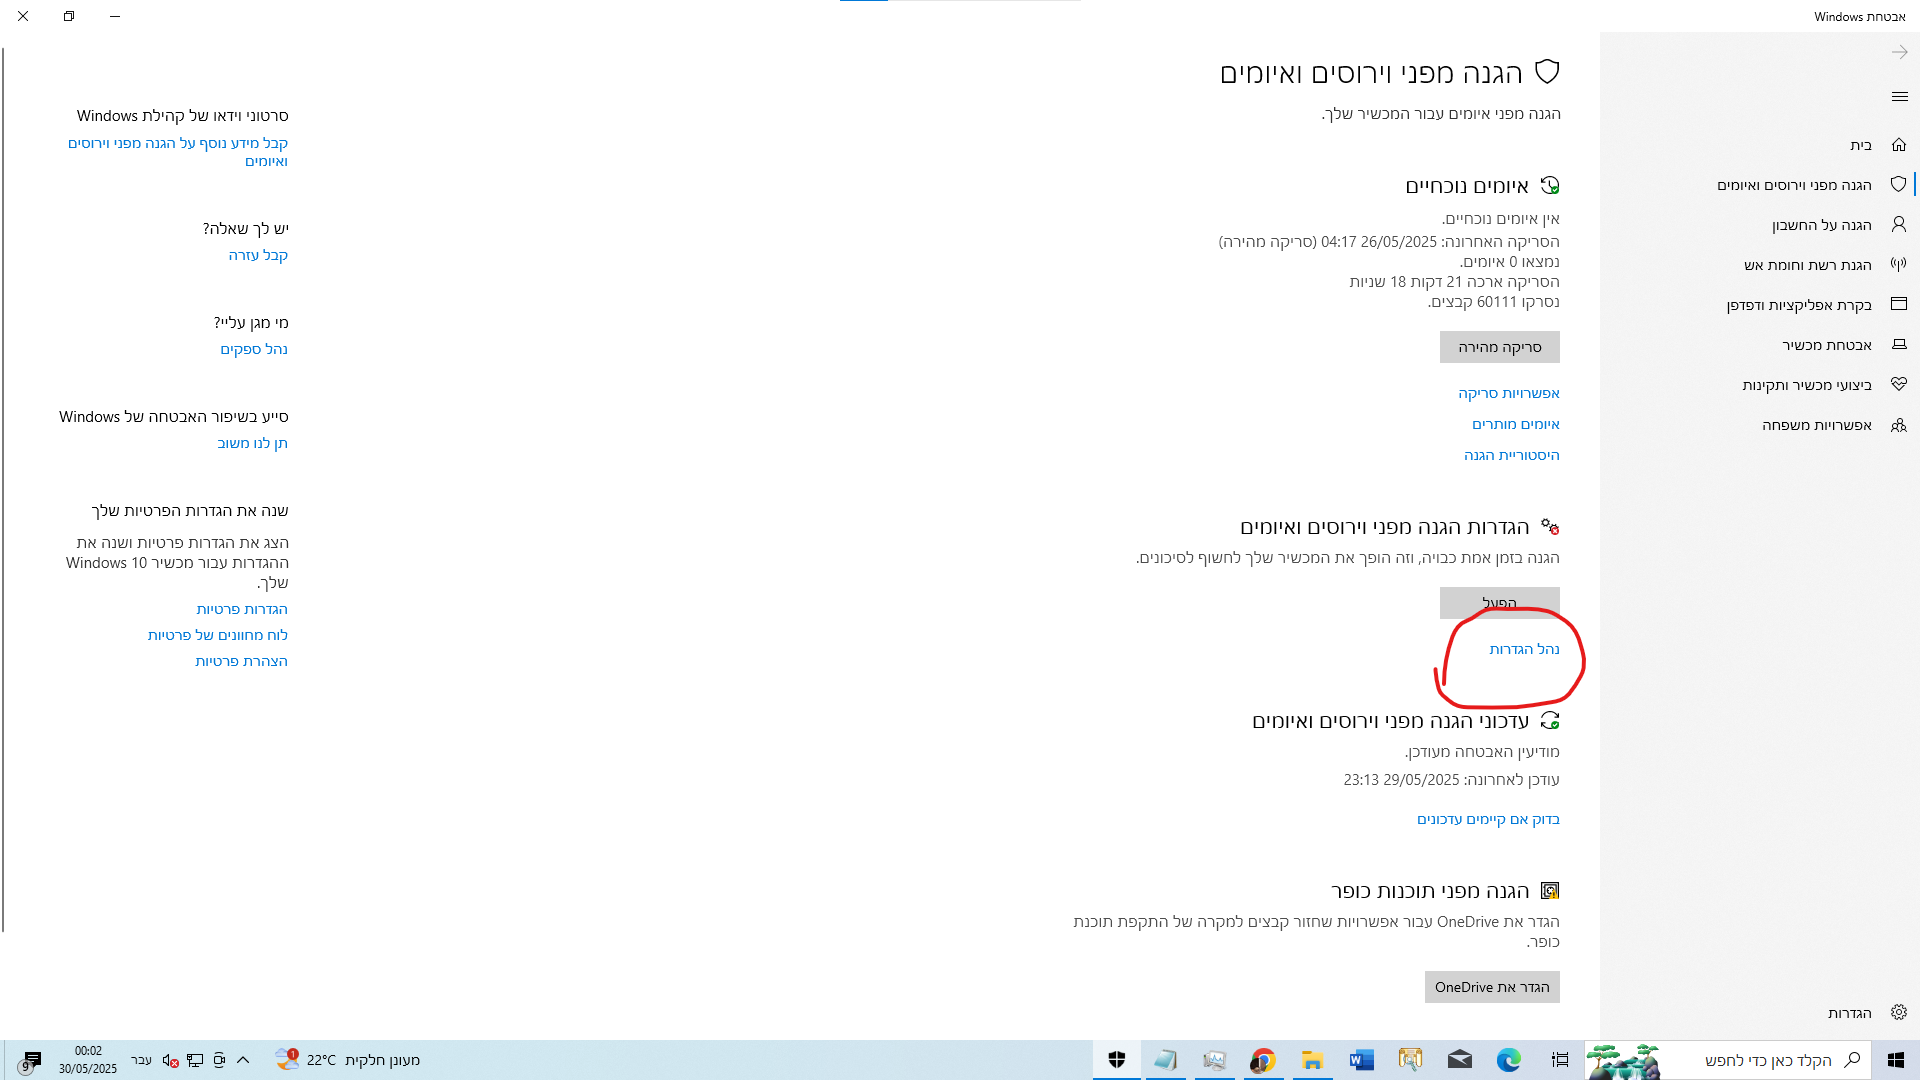This screenshot has width=1920, height=1080.
Task: Open protection history (היסטוריית הגנה)
Action: (x=1511, y=455)
